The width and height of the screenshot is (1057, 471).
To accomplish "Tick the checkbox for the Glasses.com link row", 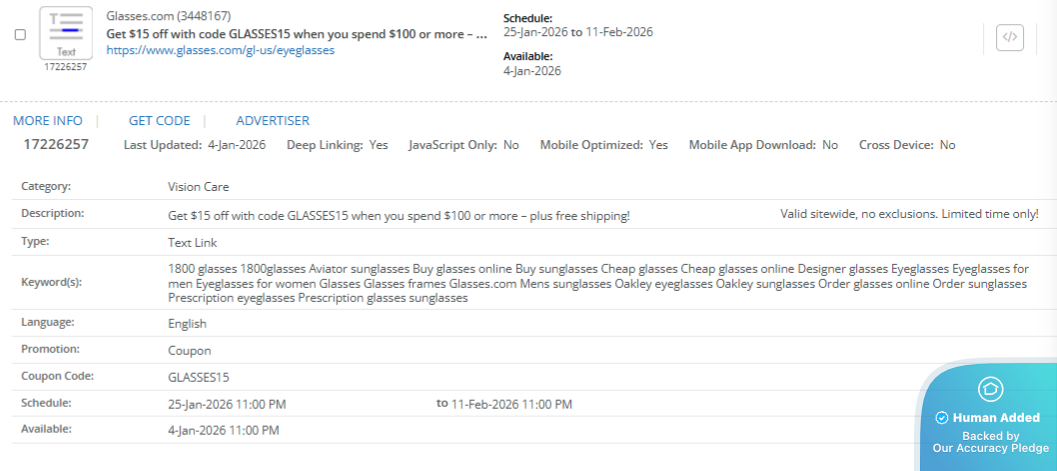I will [x=20, y=35].
